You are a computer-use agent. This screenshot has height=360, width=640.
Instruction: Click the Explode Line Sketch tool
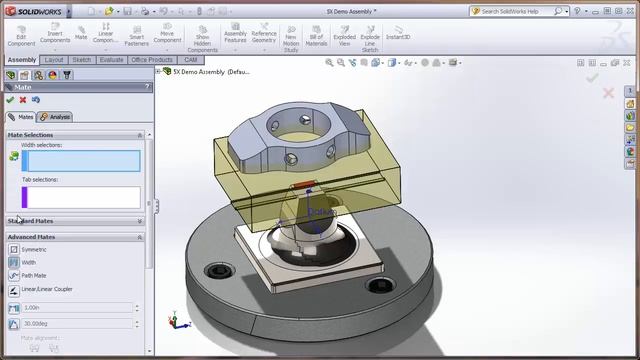coord(370,39)
